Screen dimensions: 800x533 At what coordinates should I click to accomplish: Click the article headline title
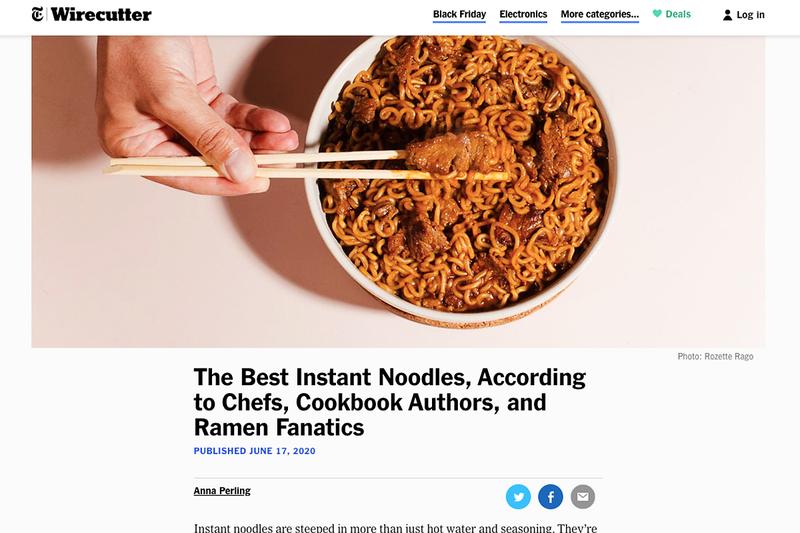(390, 402)
